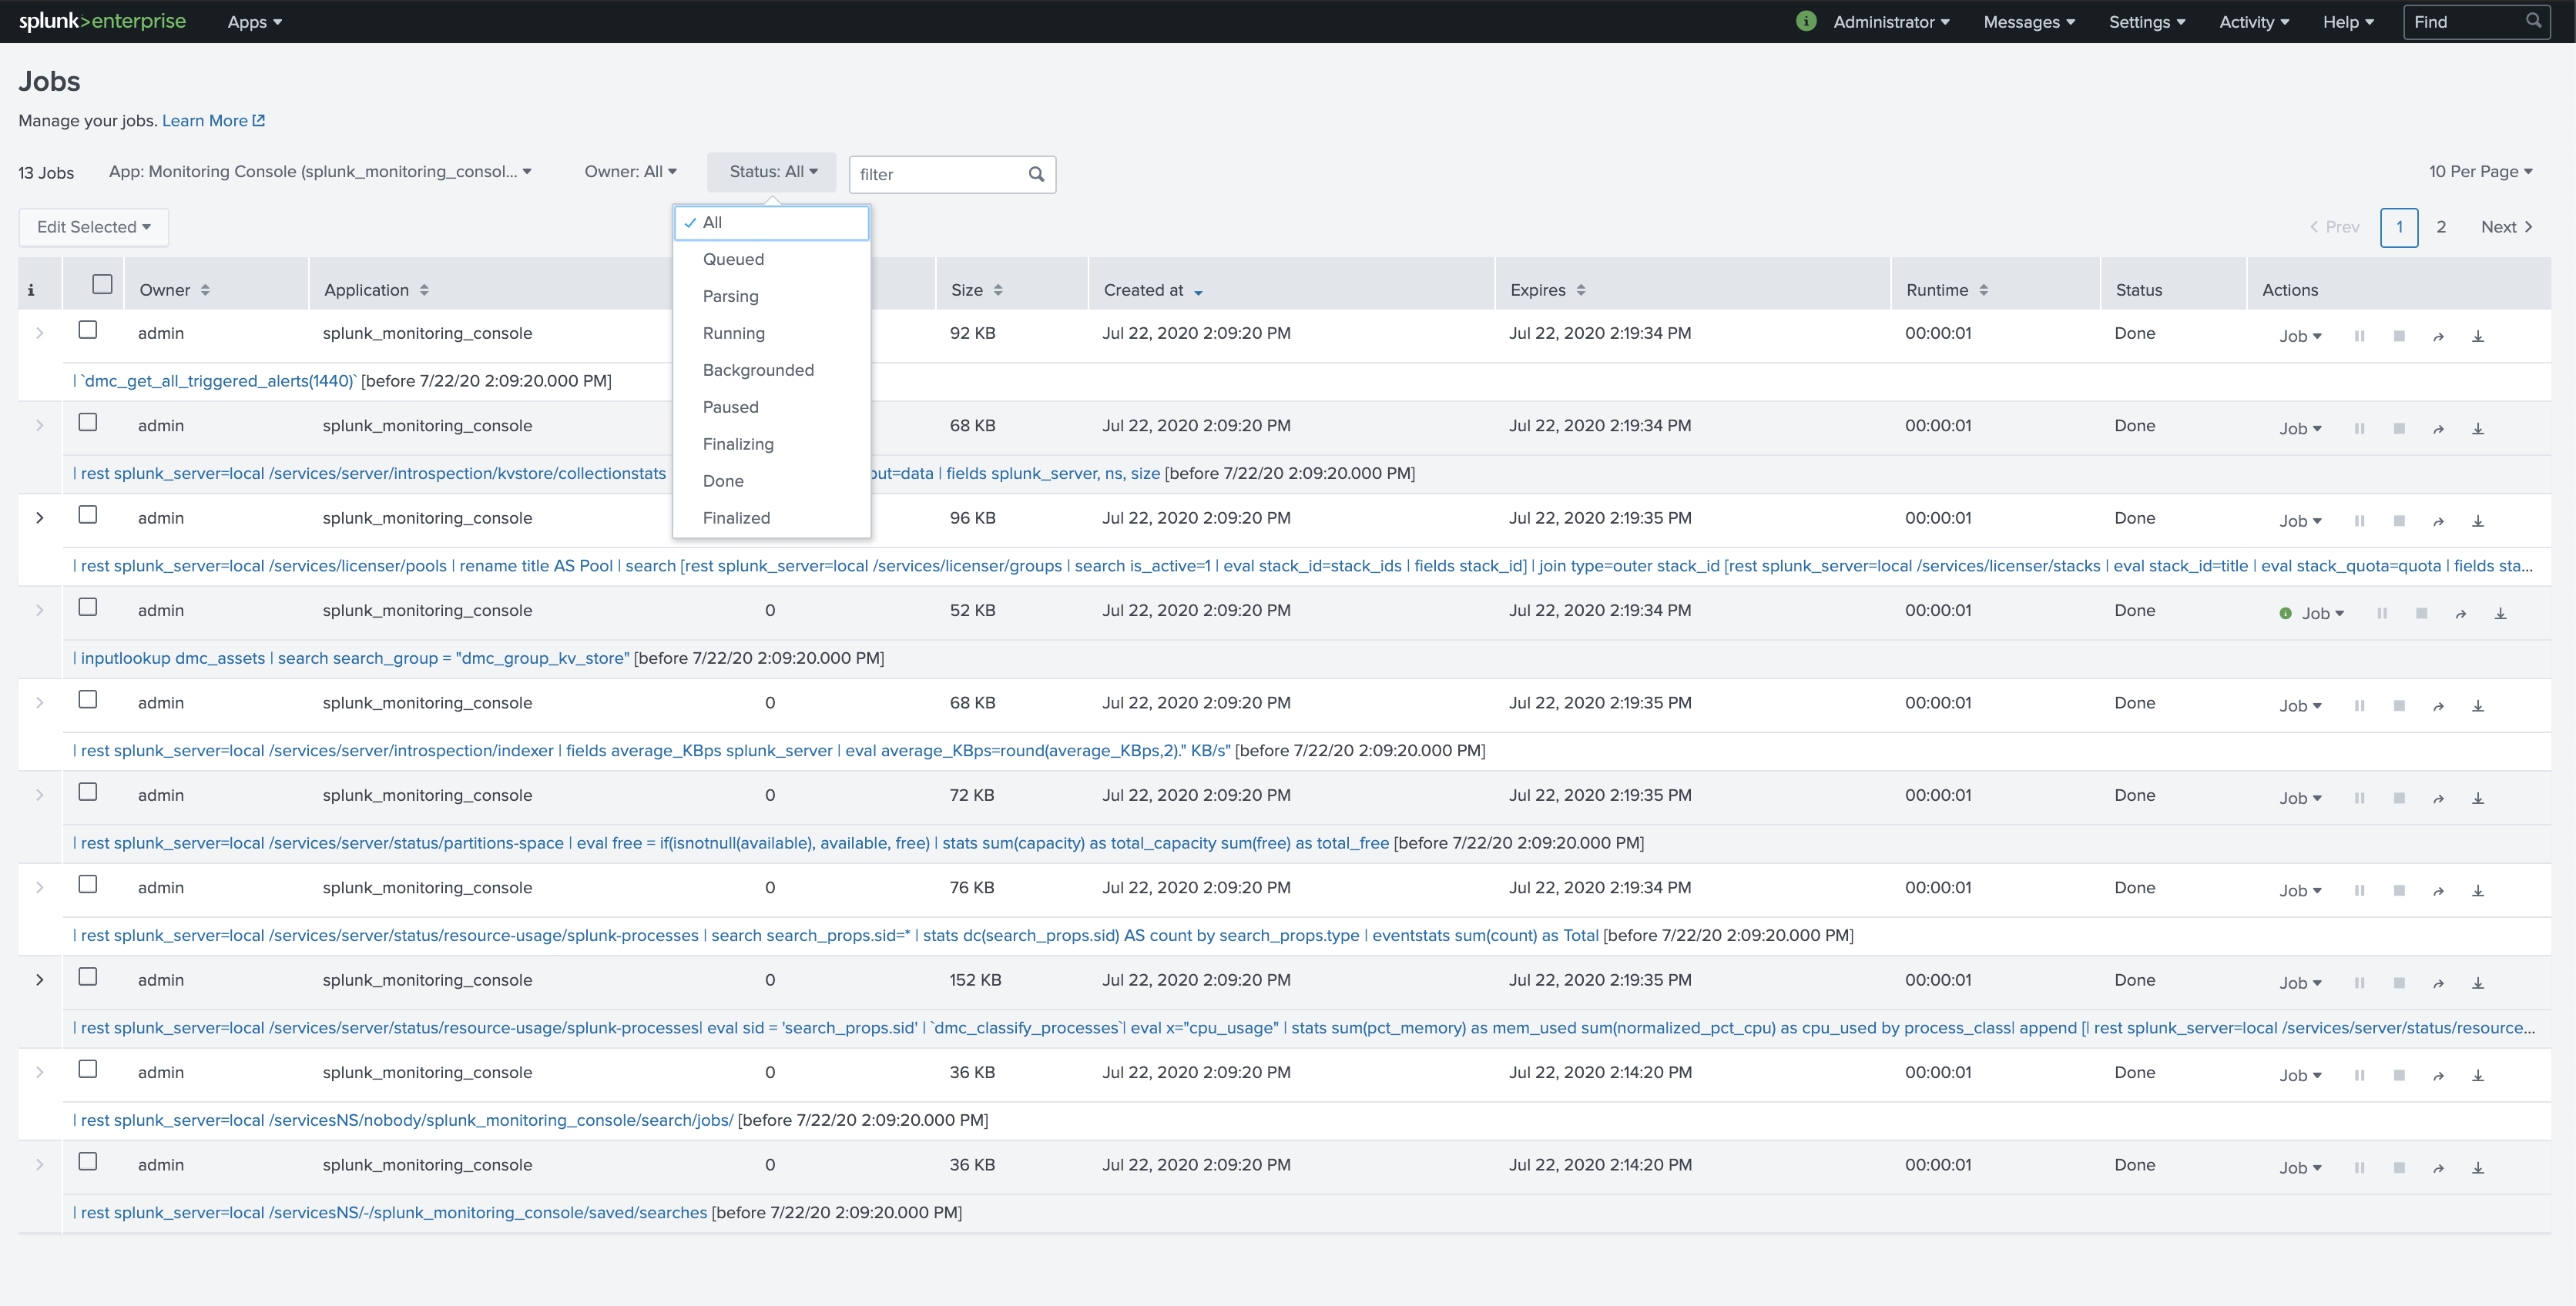Select Queued from the Status menu
This screenshot has width=2576, height=1306.
coord(733,259)
